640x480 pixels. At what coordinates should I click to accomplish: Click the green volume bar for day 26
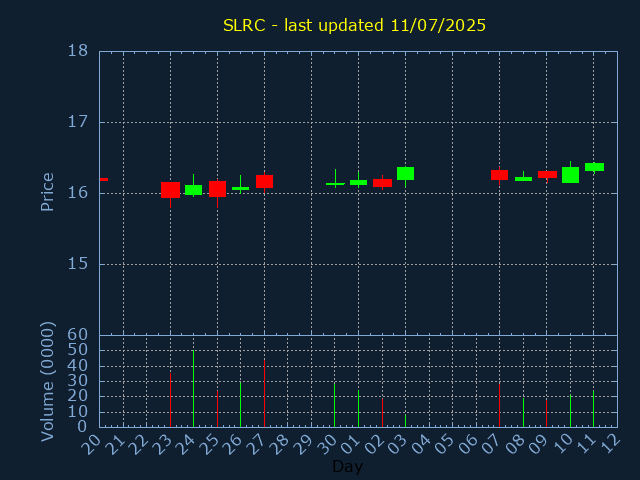pos(240,404)
